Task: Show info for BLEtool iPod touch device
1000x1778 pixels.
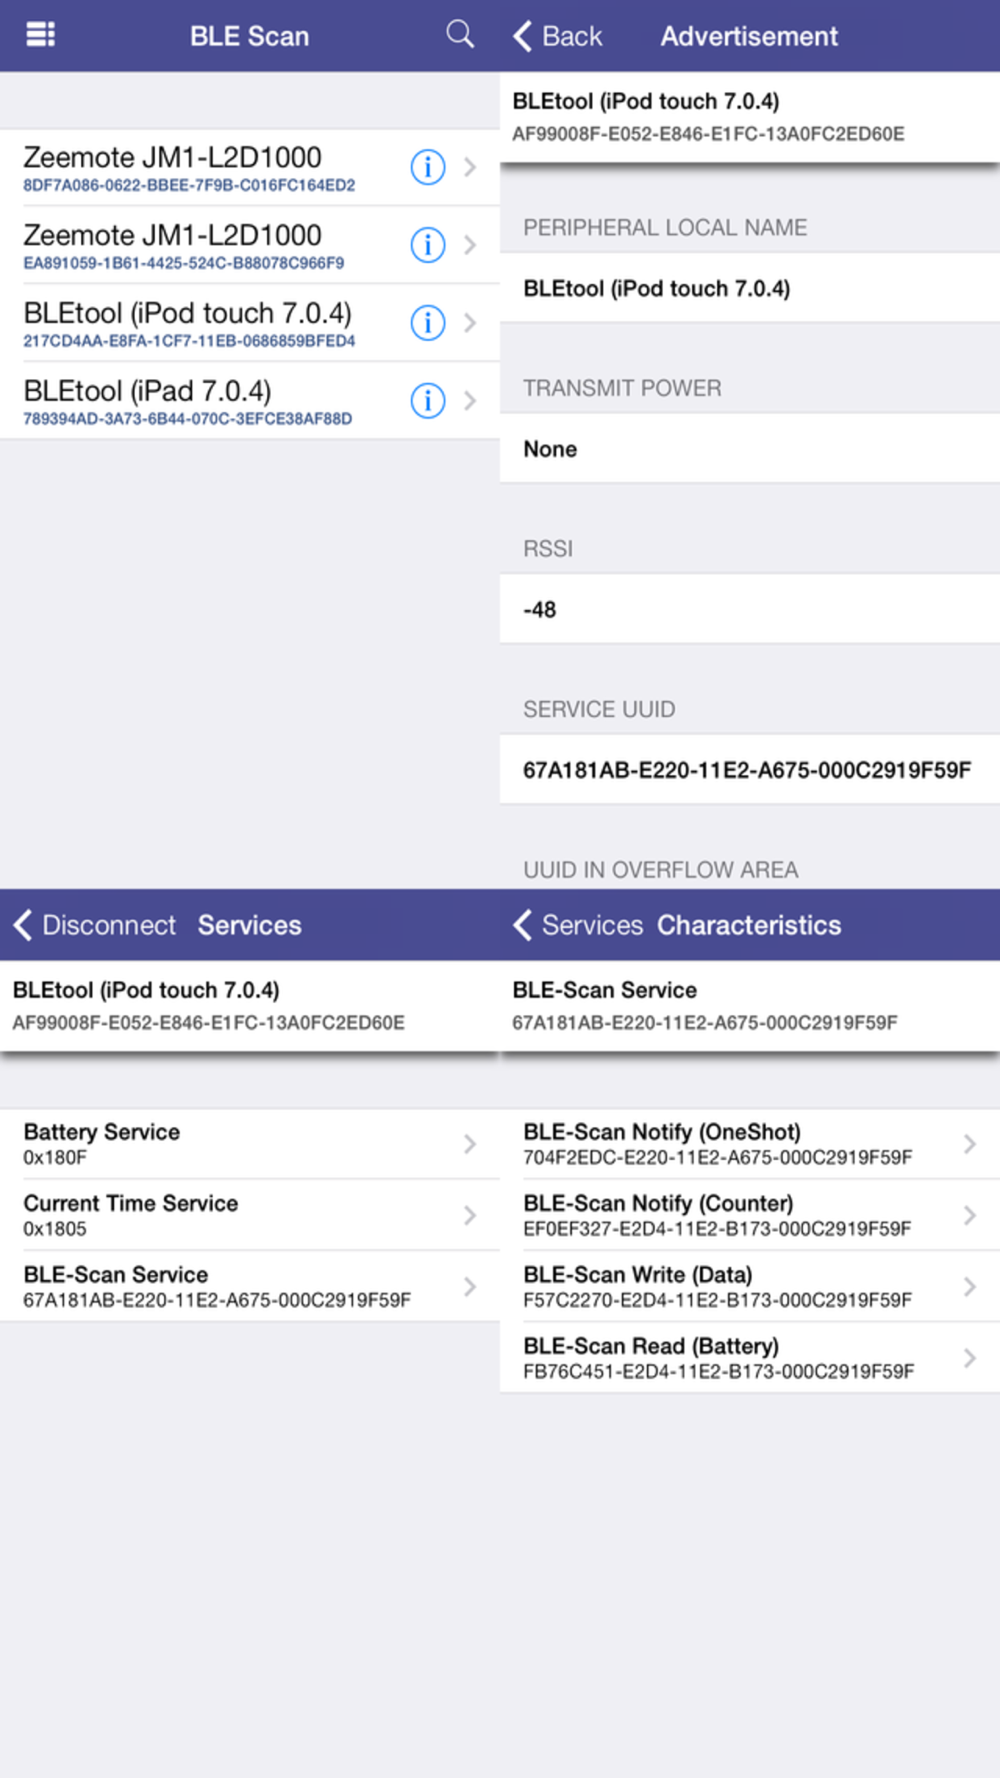Action: (428, 323)
